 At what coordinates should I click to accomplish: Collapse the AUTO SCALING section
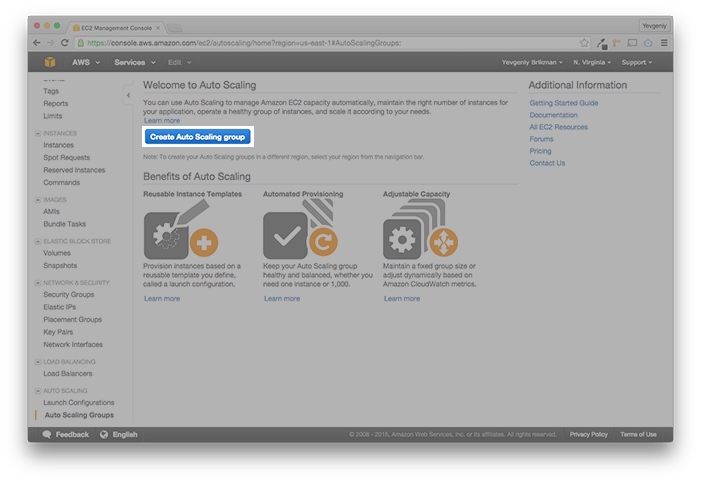coord(38,390)
